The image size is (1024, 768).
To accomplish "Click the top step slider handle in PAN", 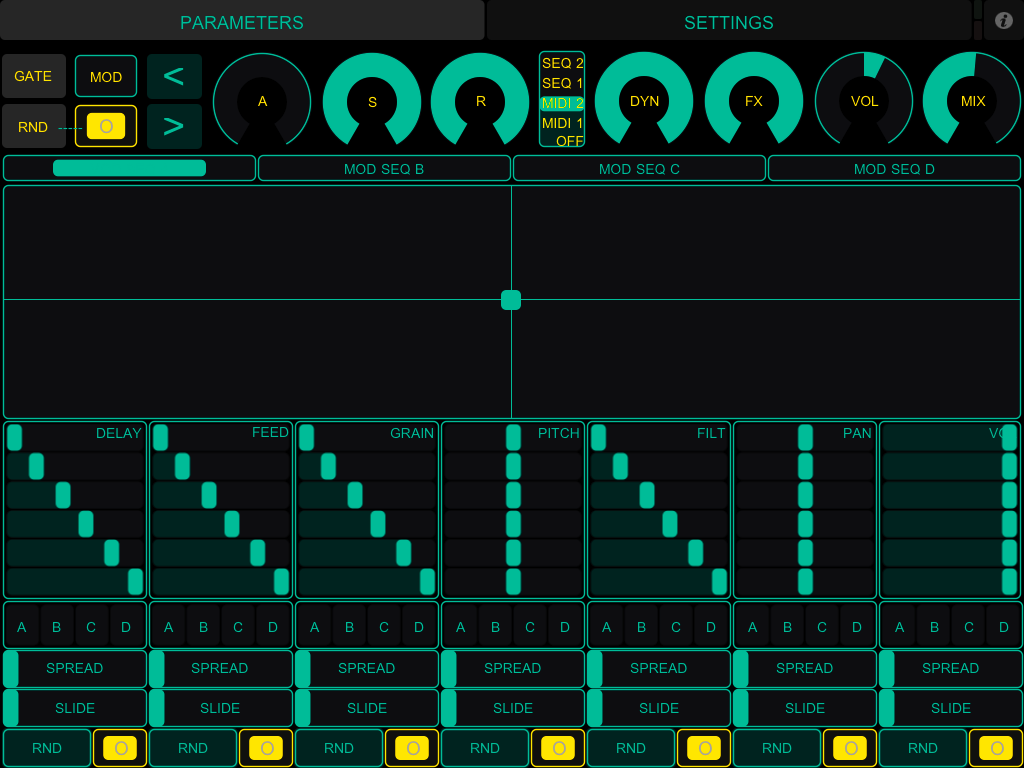I will click(x=805, y=438).
